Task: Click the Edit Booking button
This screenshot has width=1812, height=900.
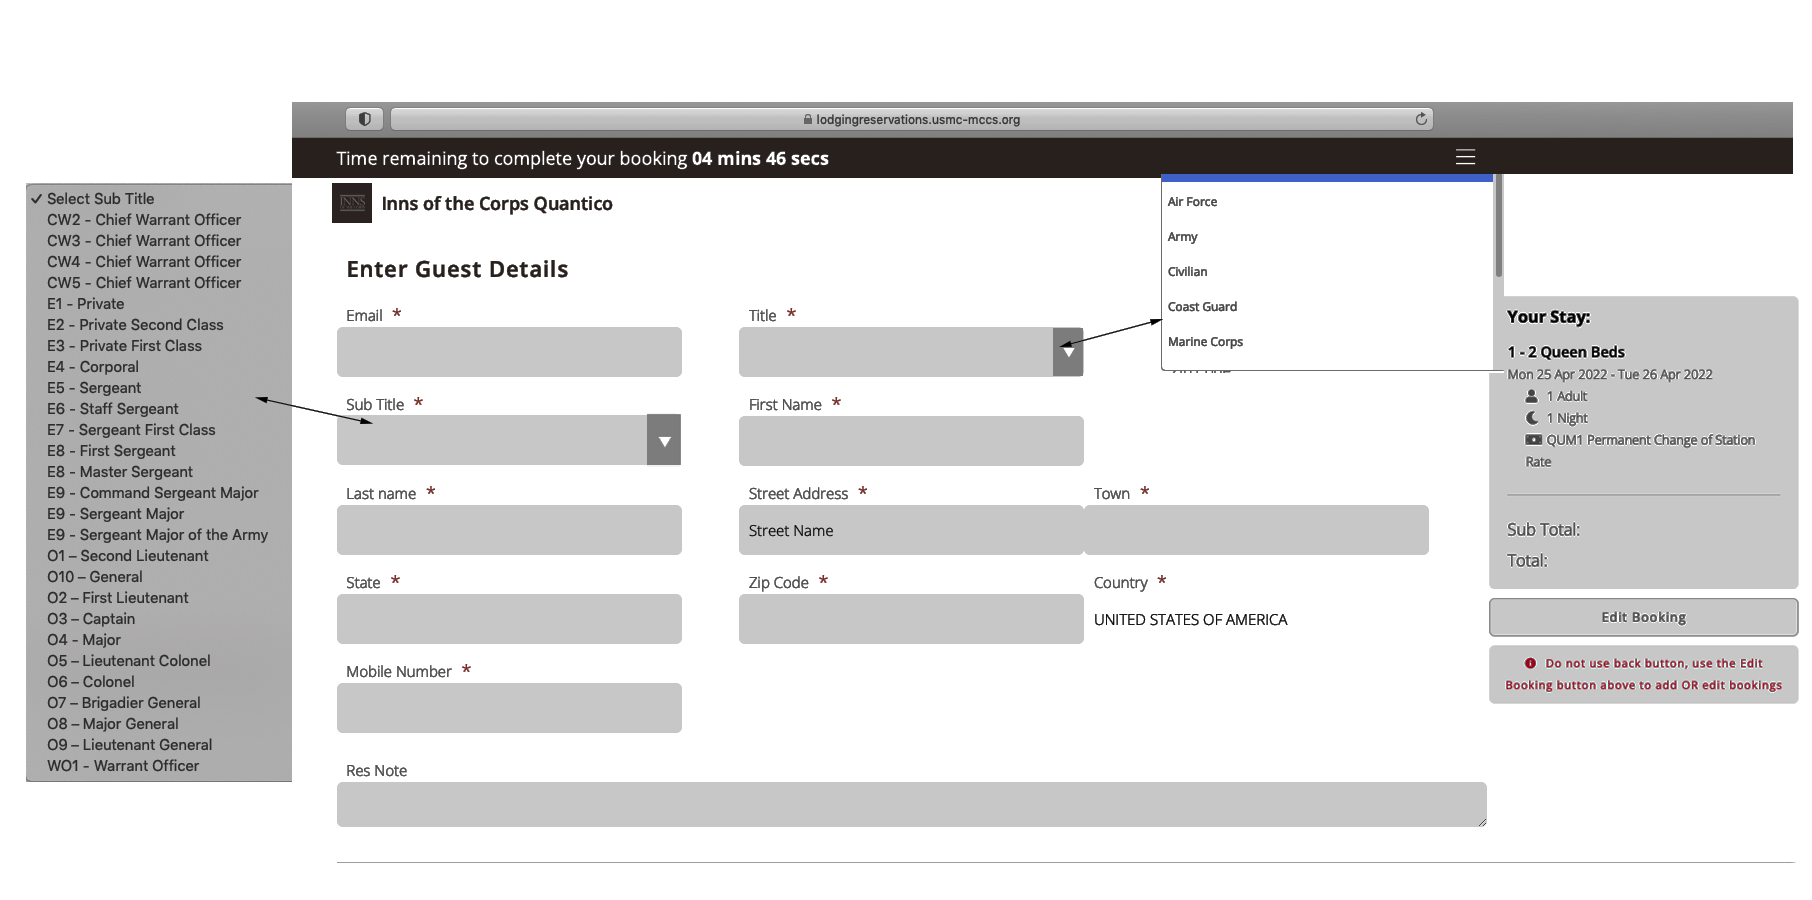Action: 1643,617
